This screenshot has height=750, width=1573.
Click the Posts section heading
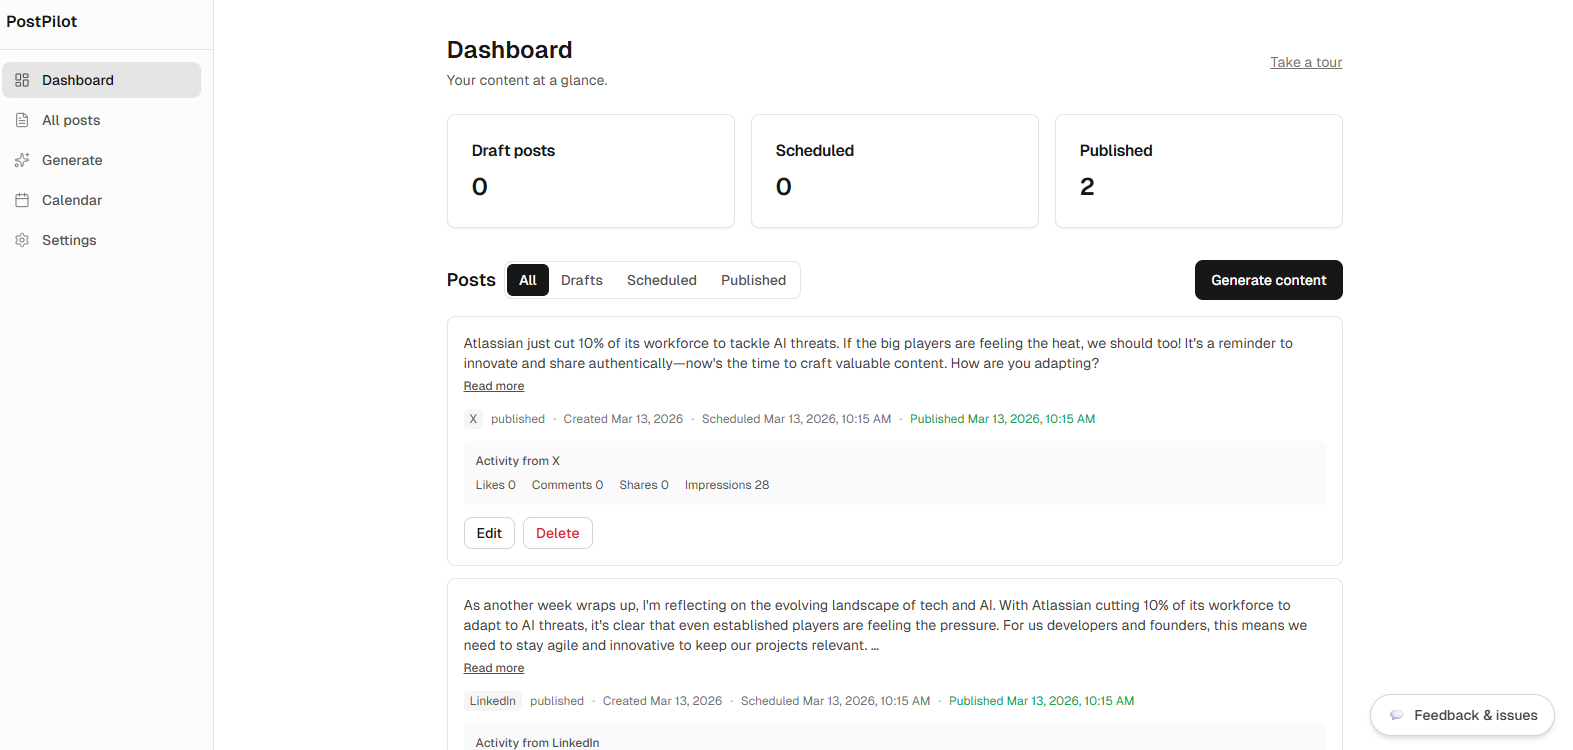click(x=471, y=280)
